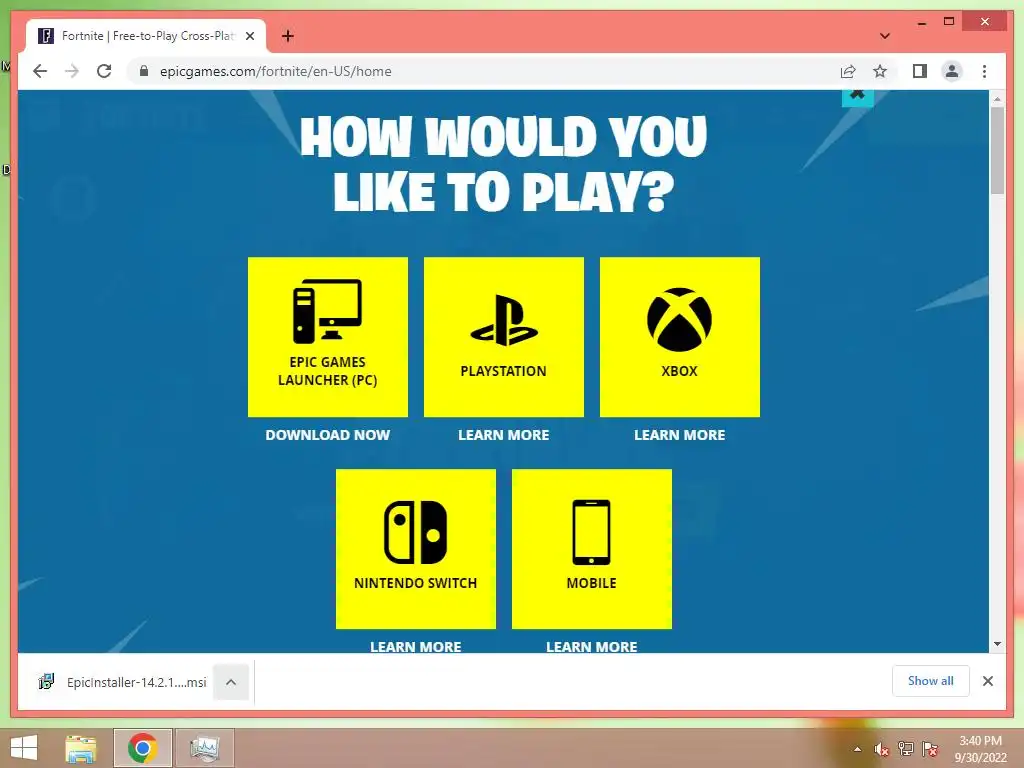The width and height of the screenshot is (1024, 768).
Task: Switch to the Fortnite tab
Action: (x=146, y=36)
